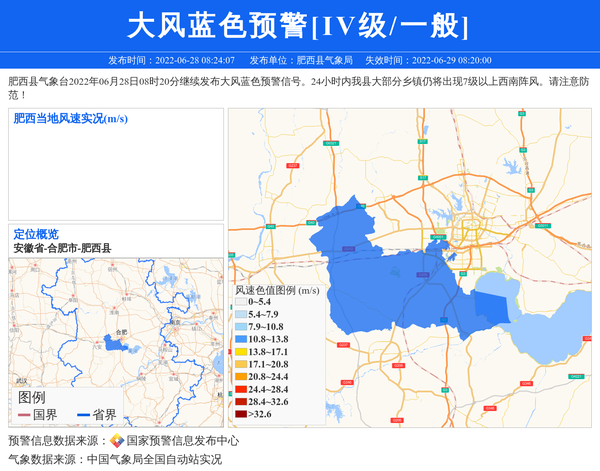Click the 发布时间 2022-06-28 08:24:07 text
Viewport: 600px width, 471px height.
171,60
